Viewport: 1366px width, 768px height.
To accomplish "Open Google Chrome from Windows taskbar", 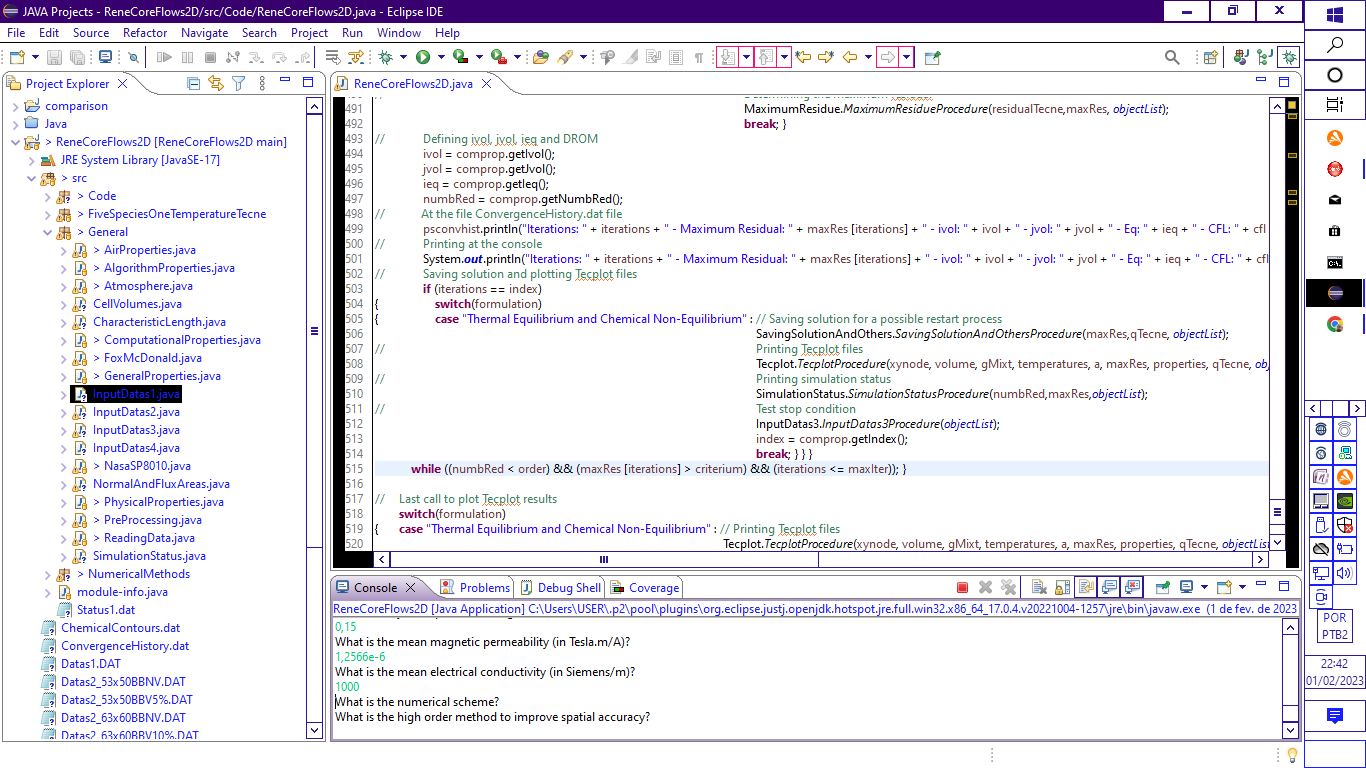I will pyautogui.click(x=1334, y=324).
